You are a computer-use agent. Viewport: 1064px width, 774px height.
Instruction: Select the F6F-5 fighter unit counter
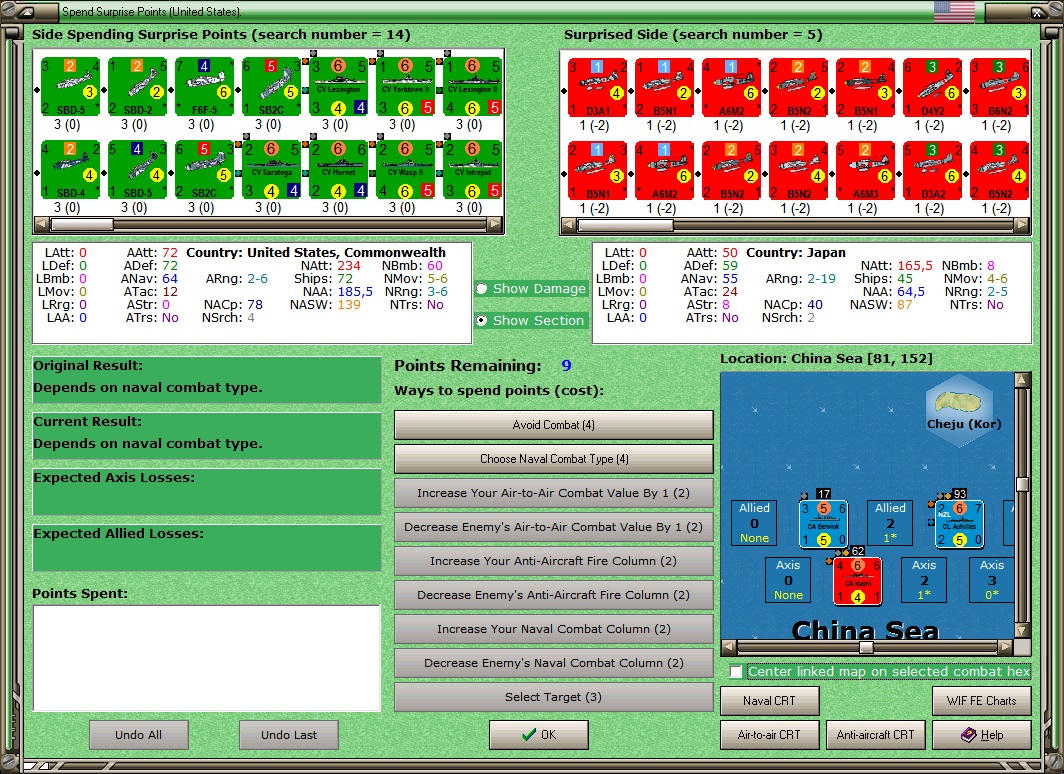pyautogui.click(x=204, y=86)
